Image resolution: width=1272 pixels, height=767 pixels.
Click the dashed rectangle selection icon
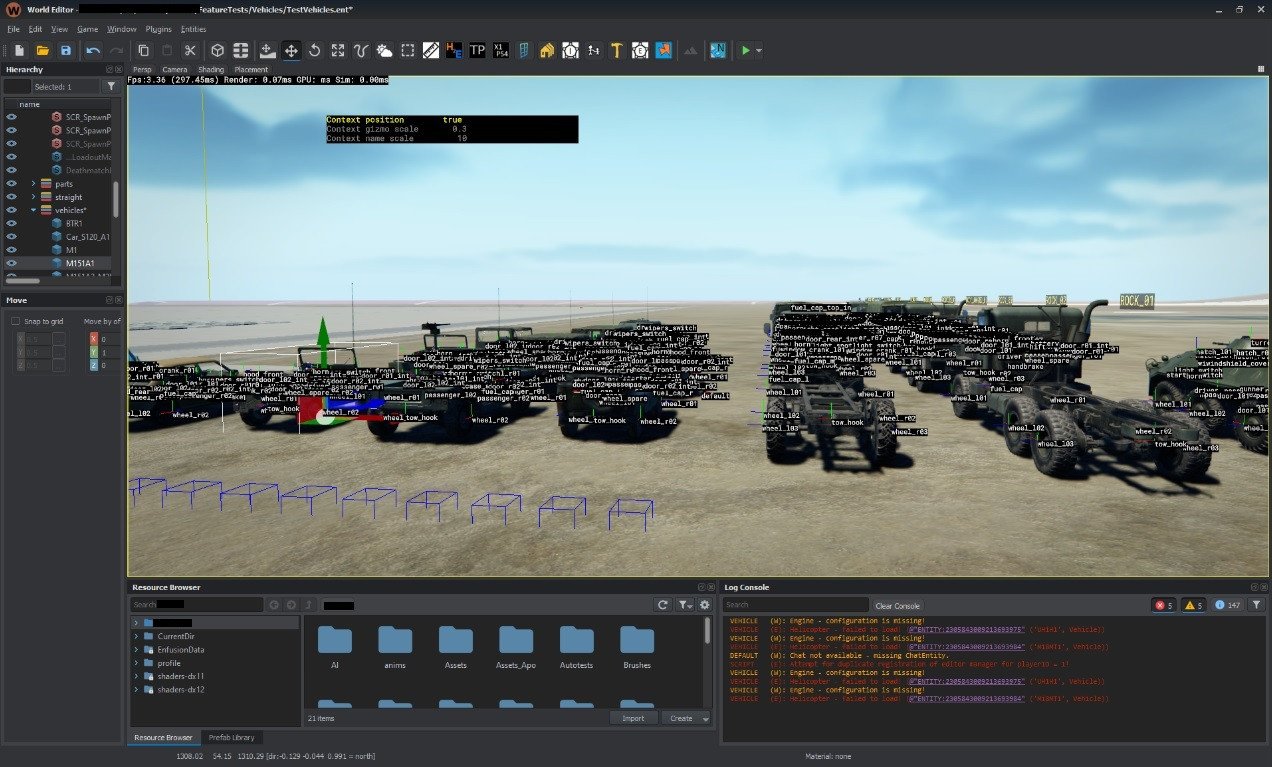coord(408,50)
